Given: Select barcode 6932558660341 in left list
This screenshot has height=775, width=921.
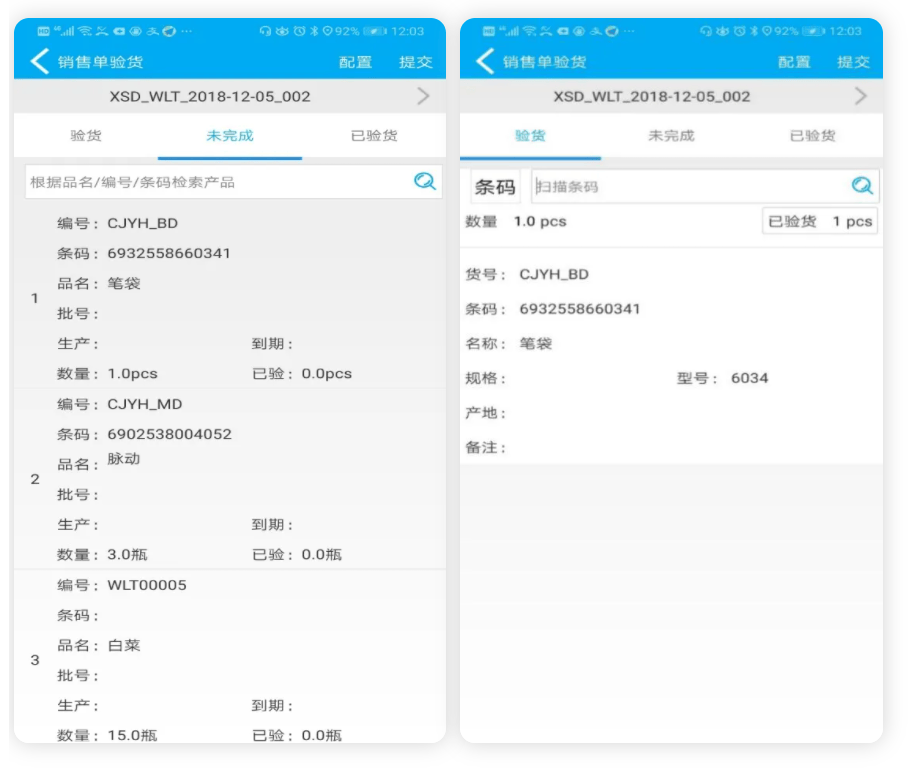Looking at the screenshot, I should pyautogui.click(x=169, y=253).
